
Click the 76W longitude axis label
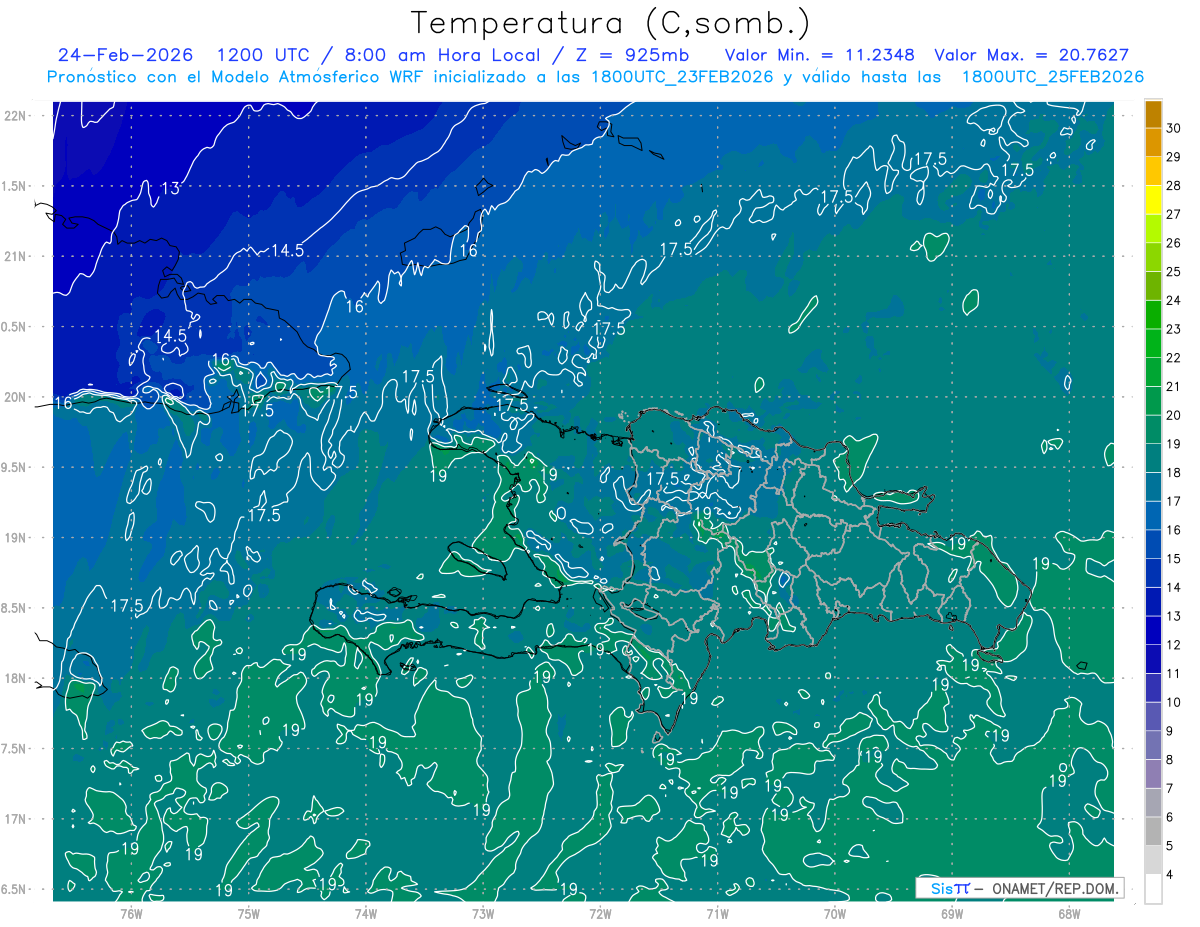(x=131, y=913)
